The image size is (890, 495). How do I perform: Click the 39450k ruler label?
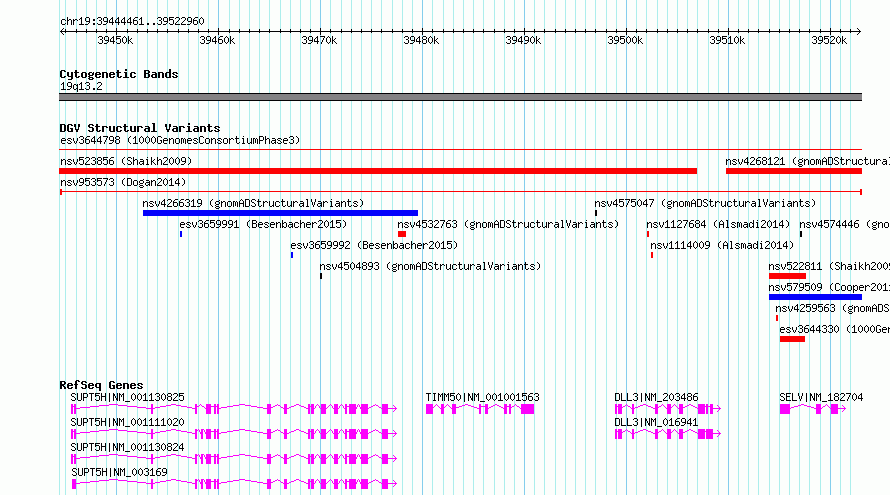click(115, 40)
